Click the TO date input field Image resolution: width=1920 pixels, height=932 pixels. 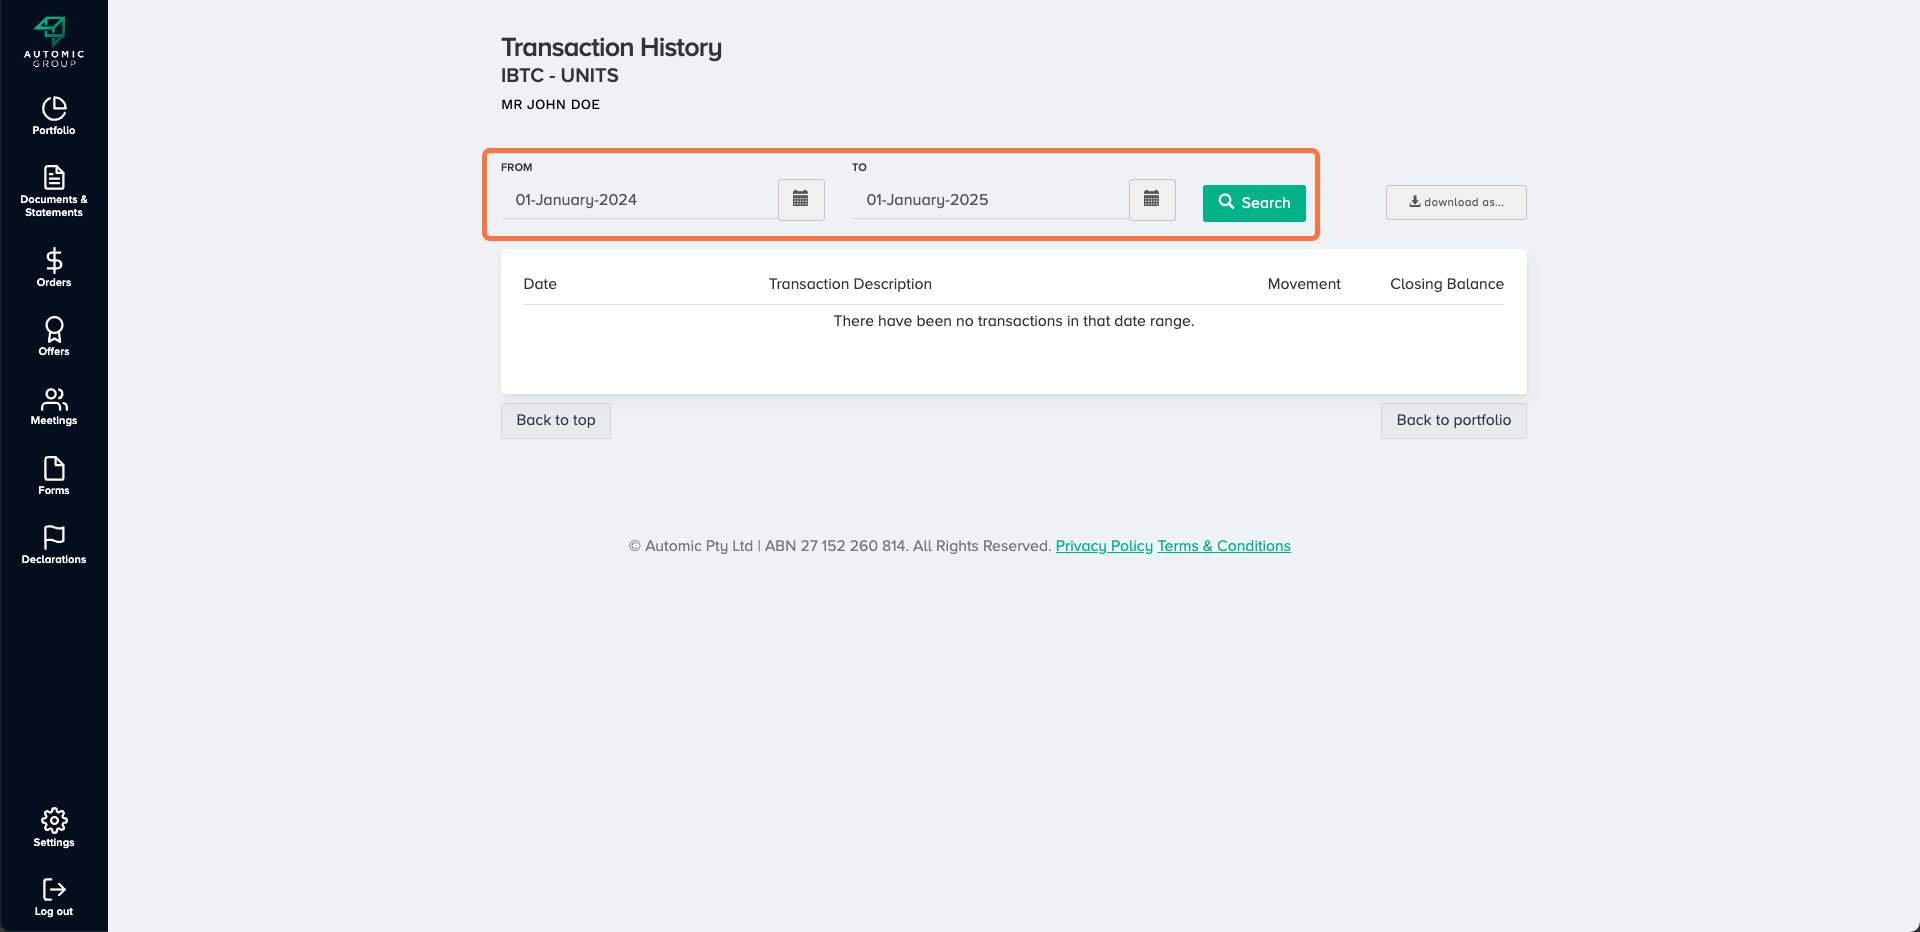tap(991, 200)
